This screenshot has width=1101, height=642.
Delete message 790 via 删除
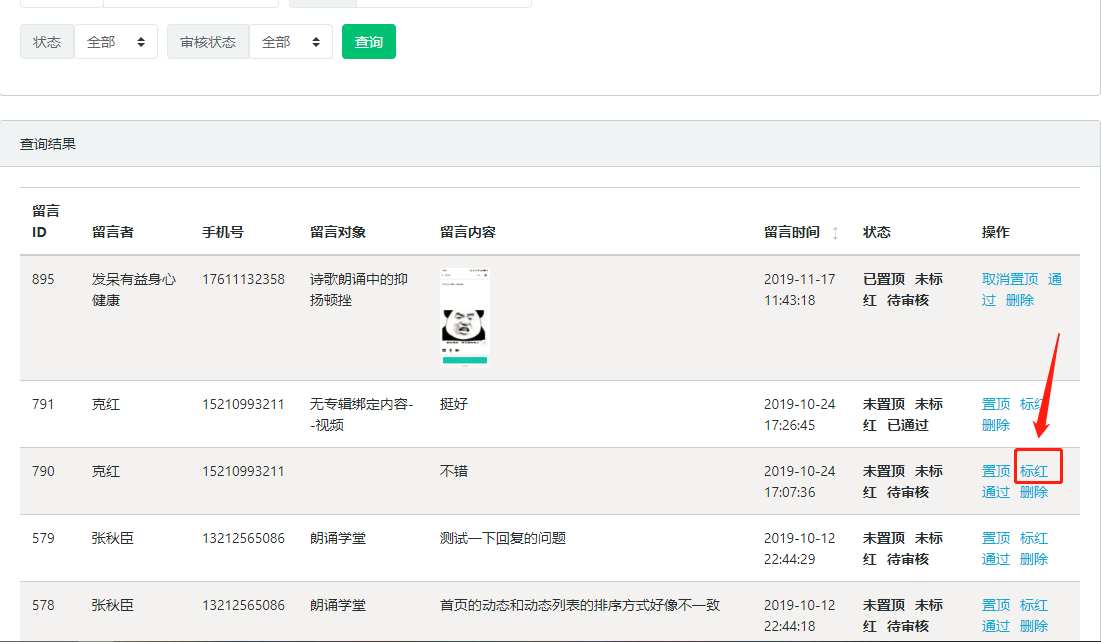tap(1034, 492)
